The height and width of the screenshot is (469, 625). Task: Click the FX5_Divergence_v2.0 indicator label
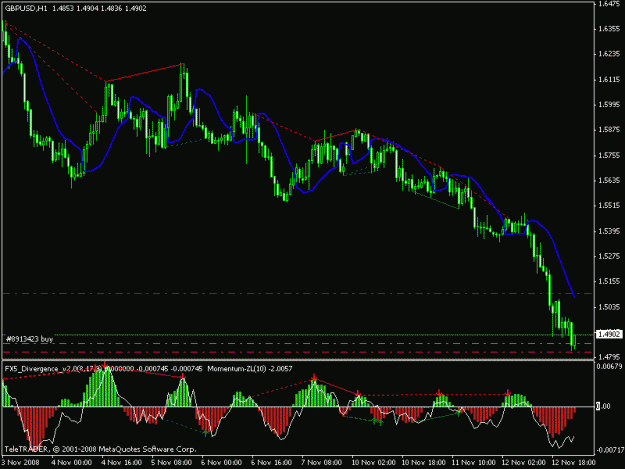103,369
